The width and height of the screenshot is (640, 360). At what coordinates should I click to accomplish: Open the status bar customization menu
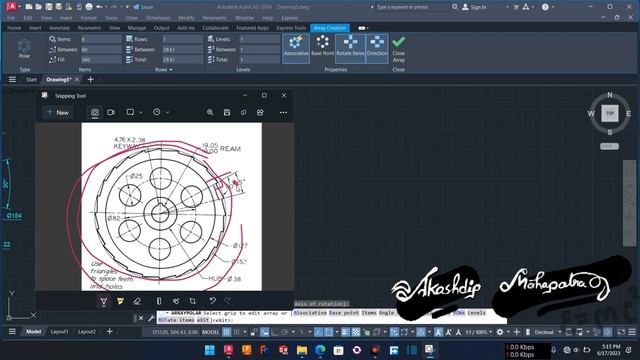click(632, 332)
